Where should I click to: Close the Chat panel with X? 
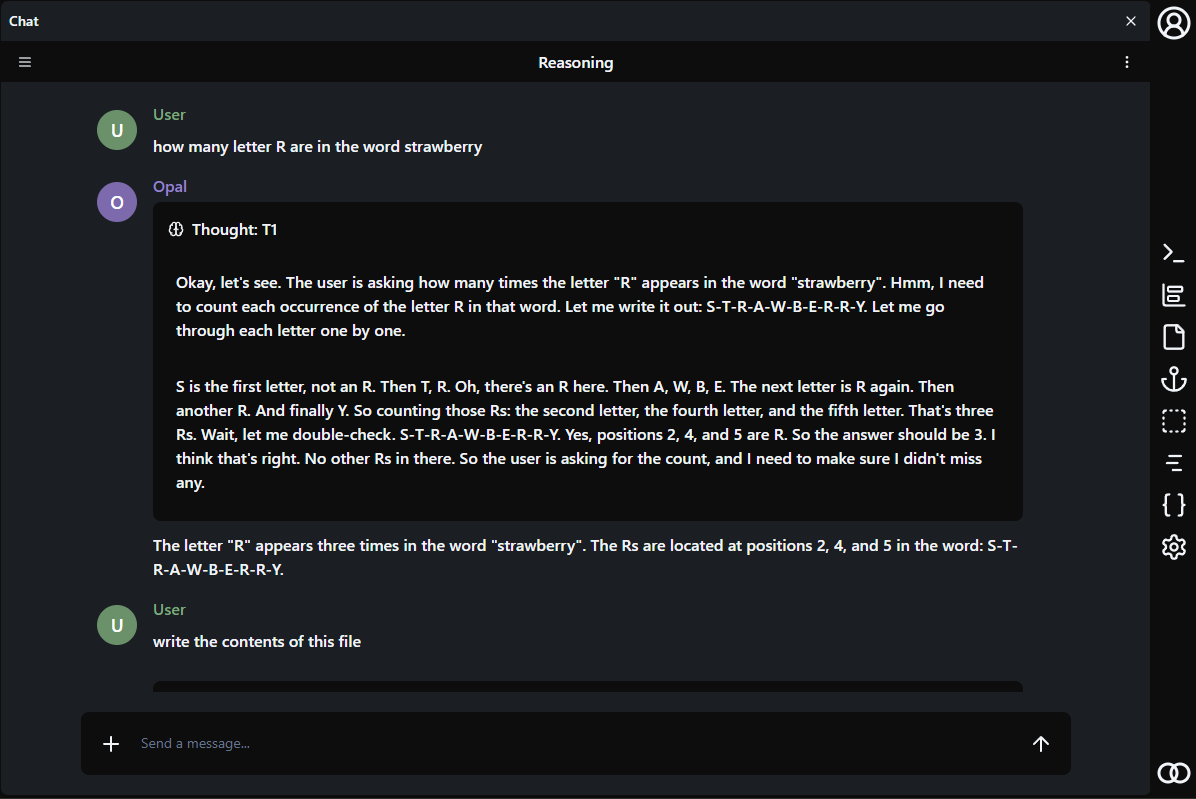(x=1131, y=21)
